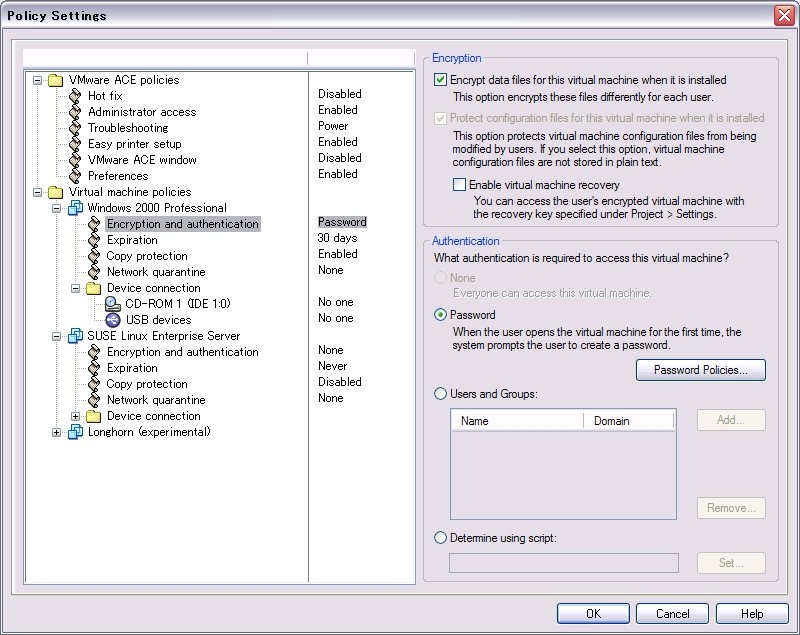
Task: Collapse the SUSE Linux Enterprise Server node
Action: tap(57, 336)
